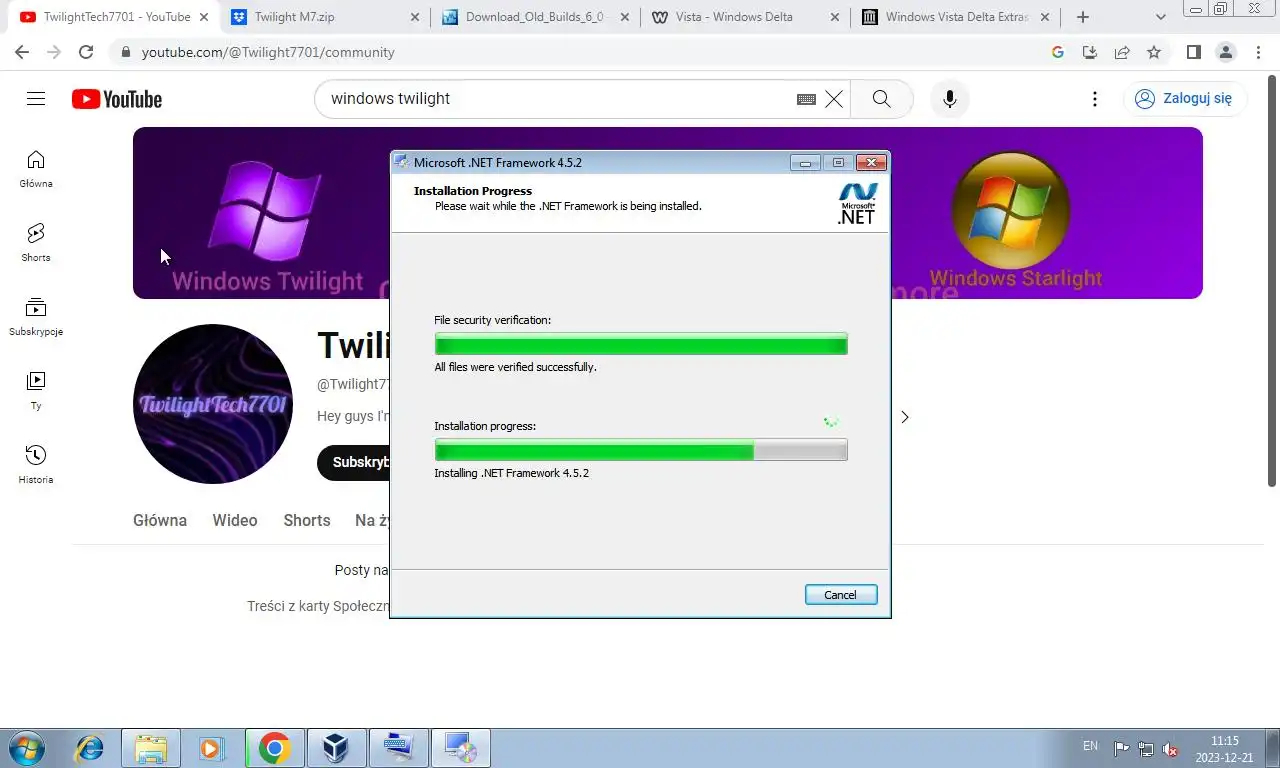This screenshot has height=768, width=1280.
Task: Open YouTube settings three-dot menu
Action: click(x=1095, y=99)
